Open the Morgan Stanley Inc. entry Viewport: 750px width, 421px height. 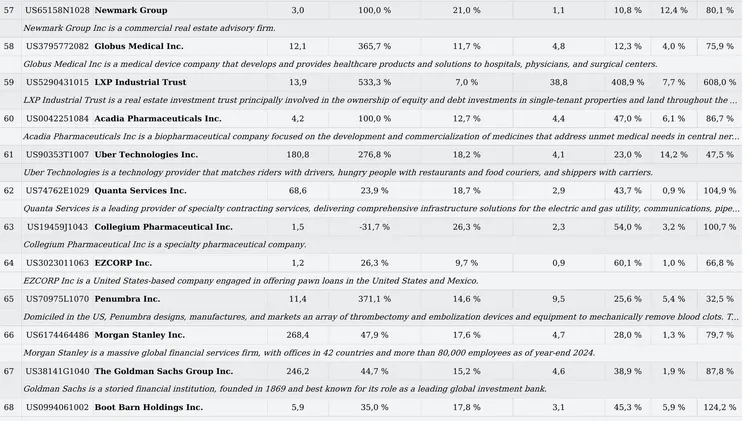tap(140, 335)
